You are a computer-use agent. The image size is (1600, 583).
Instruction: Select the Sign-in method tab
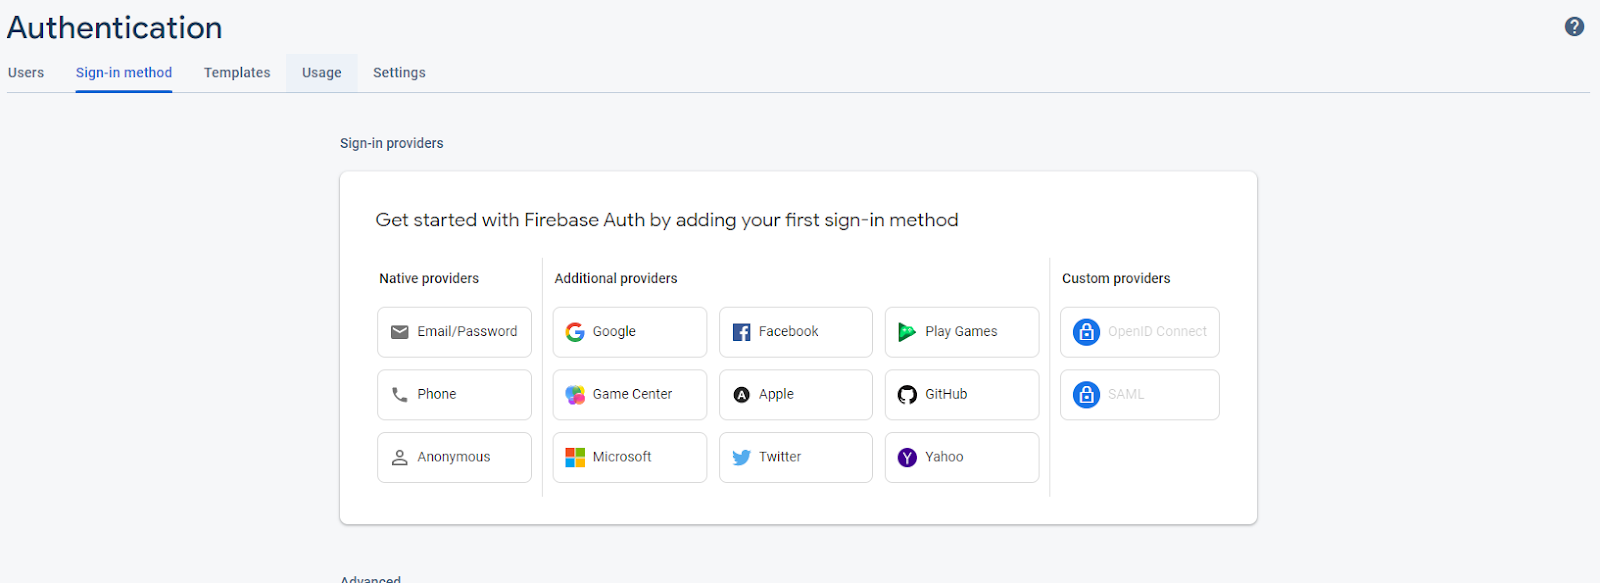[124, 73]
